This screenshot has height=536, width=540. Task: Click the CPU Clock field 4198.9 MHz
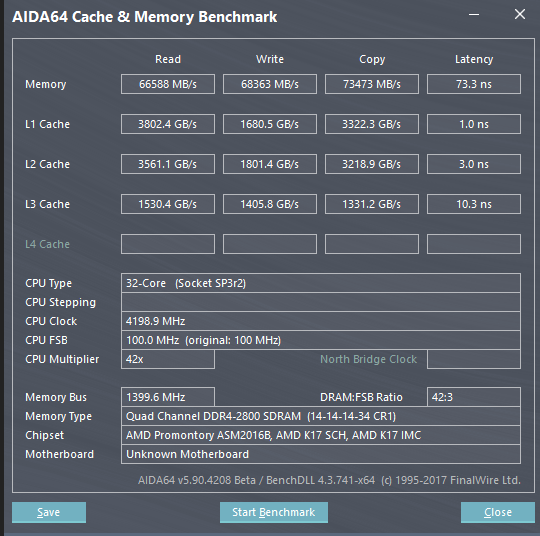point(321,321)
